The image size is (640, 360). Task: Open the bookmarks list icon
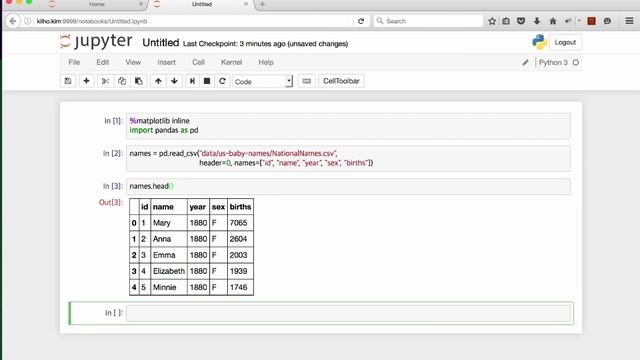coord(506,21)
